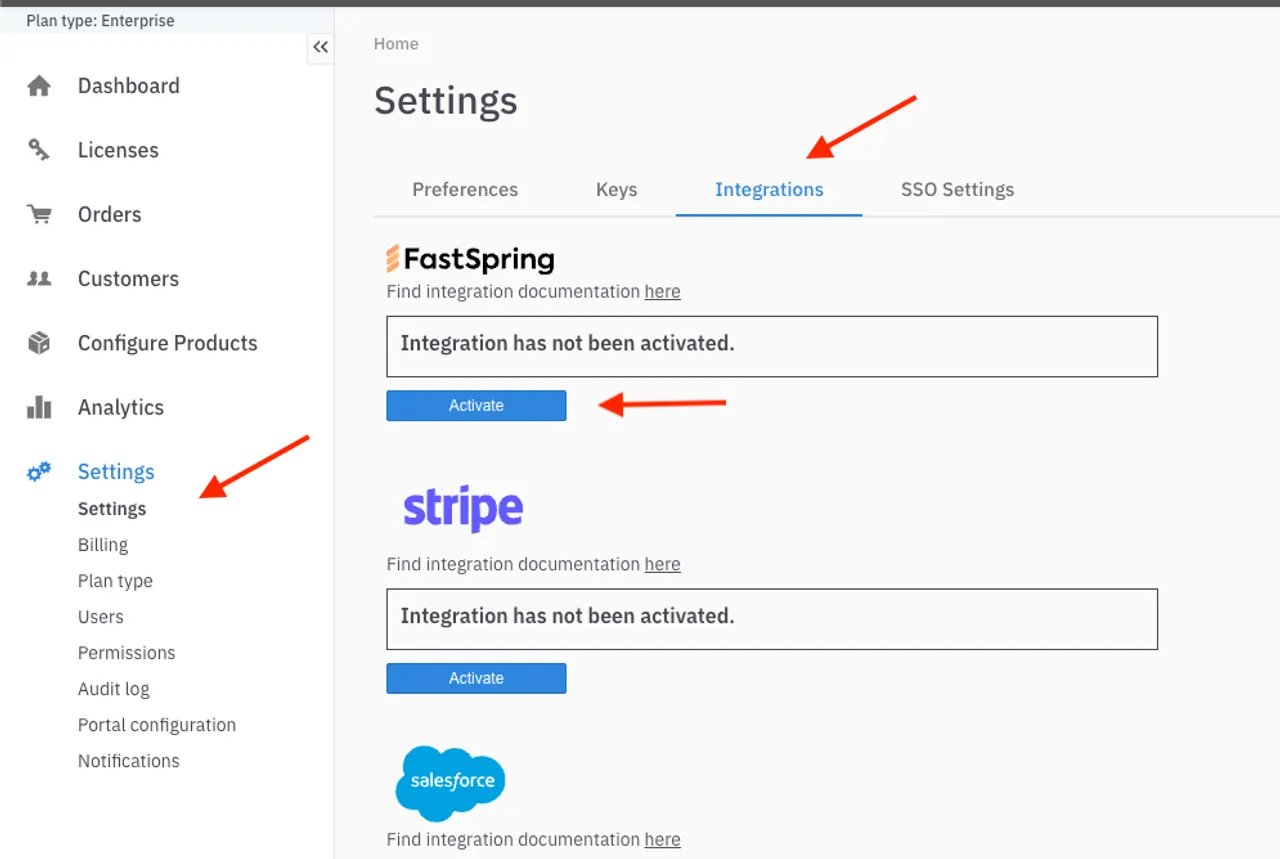Open Salesforce documentation via the here link
Screen dimensions: 1280x859
coord(662,839)
